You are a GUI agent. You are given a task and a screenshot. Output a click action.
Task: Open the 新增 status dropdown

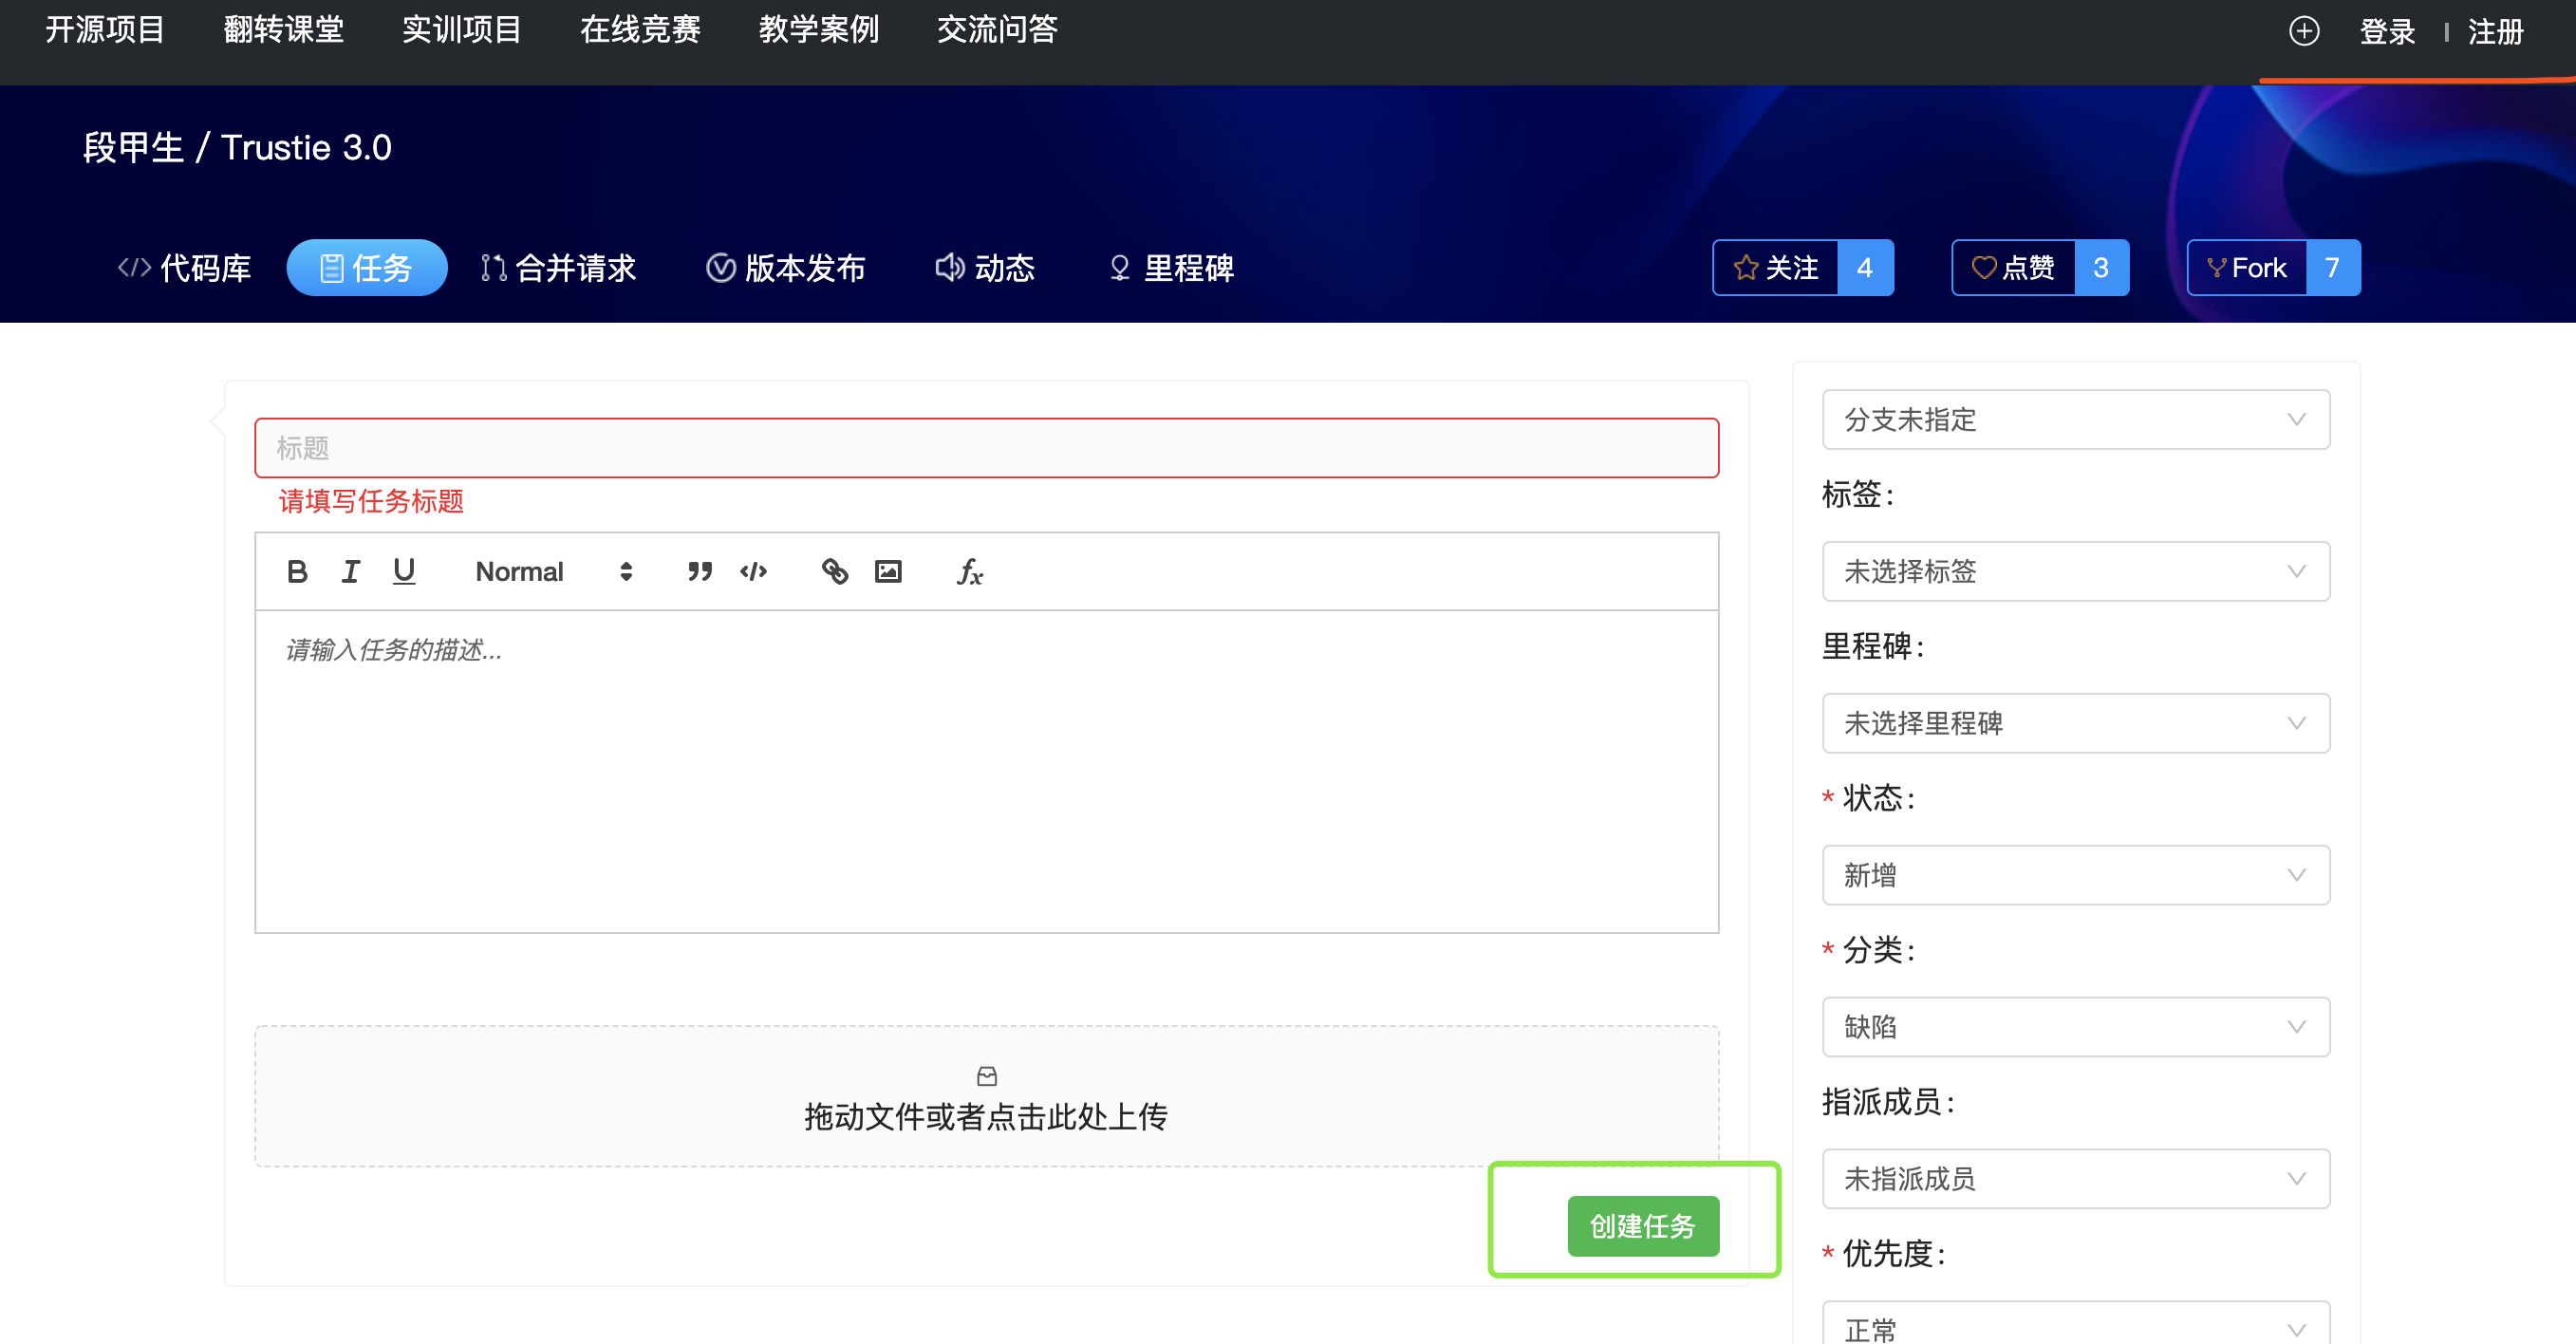point(2075,875)
